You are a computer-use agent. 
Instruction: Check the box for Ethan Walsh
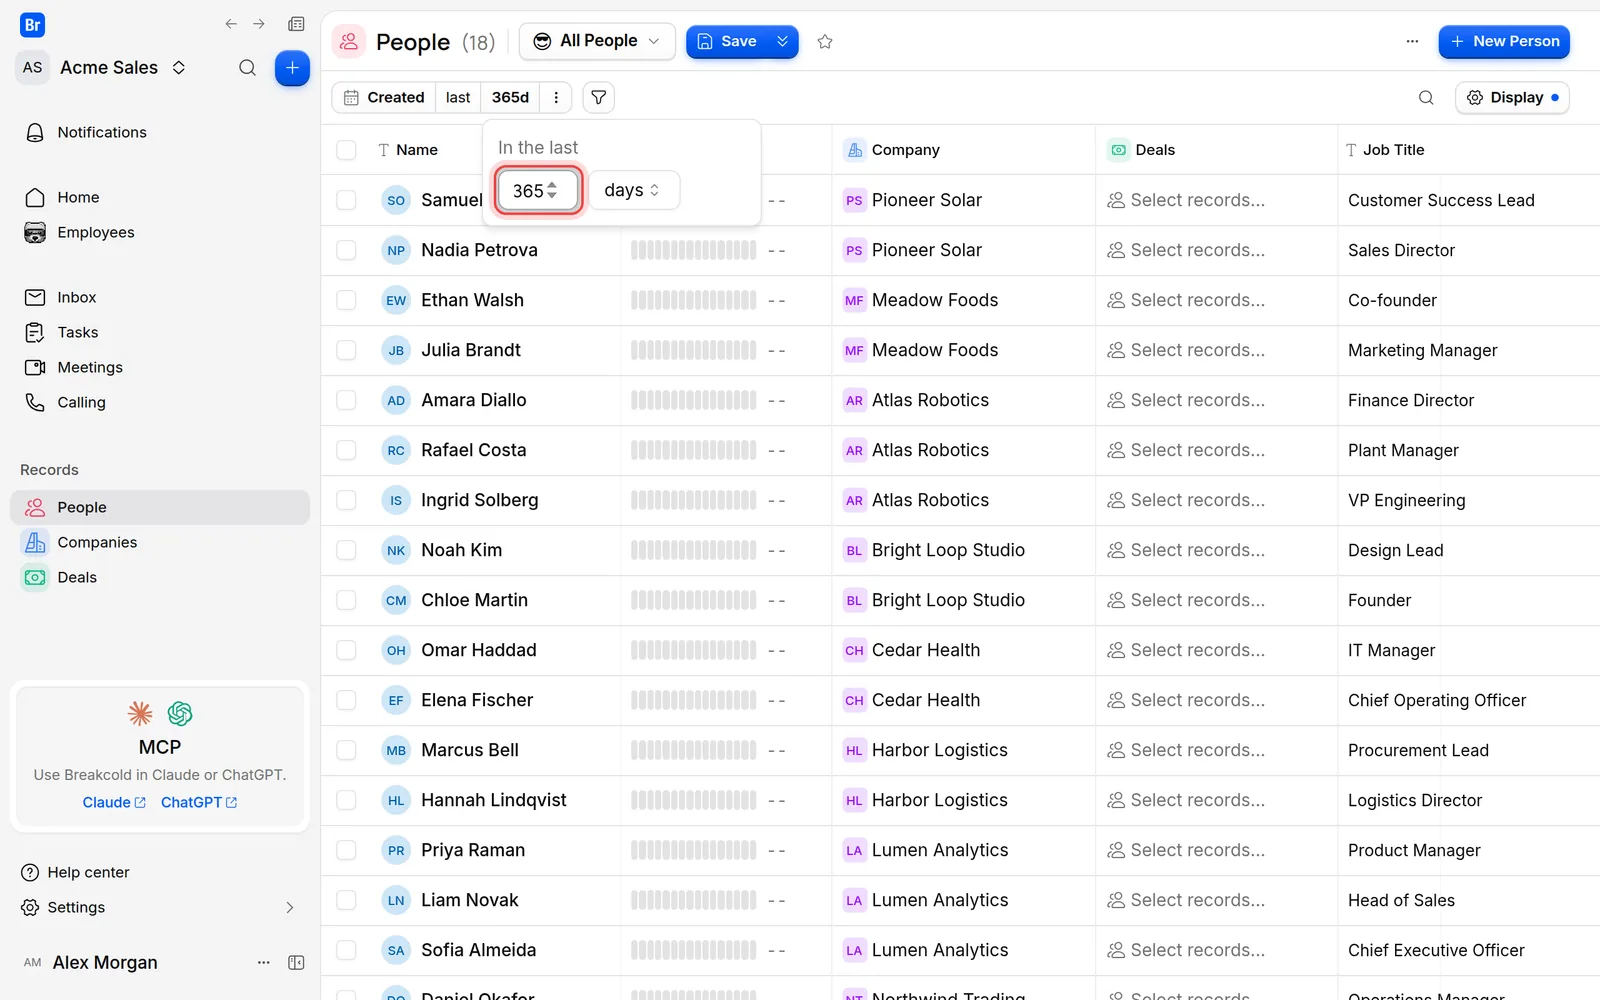(346, 300)
